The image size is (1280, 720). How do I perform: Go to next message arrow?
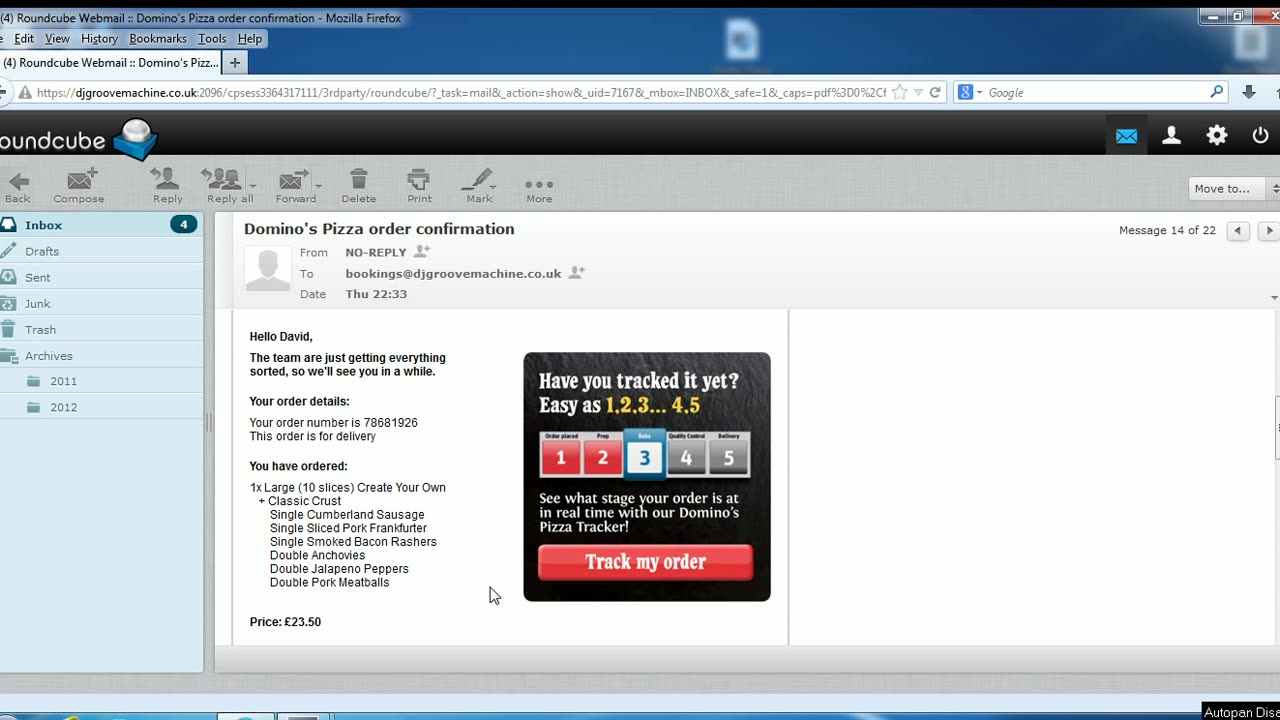[x=1268, y=231]
